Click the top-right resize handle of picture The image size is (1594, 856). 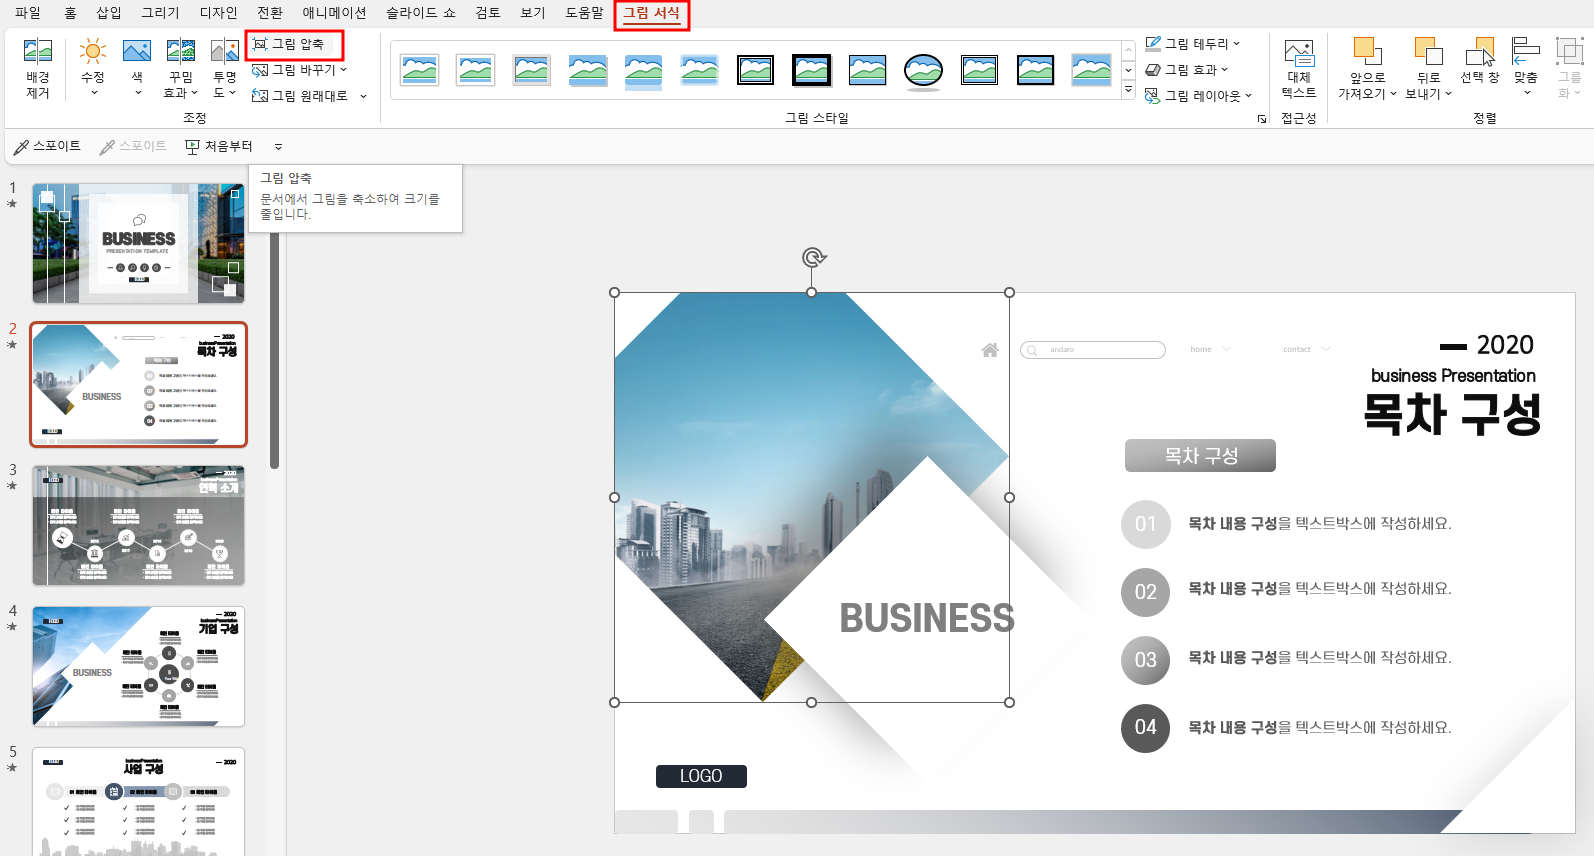(1010, 293)
